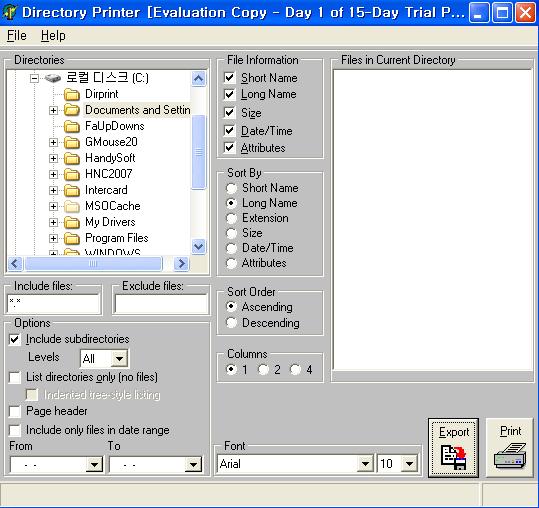Expand the Documents and Settings node
Image resolution: width=539 pixels, height=508 pixels.
pos(53,110)
